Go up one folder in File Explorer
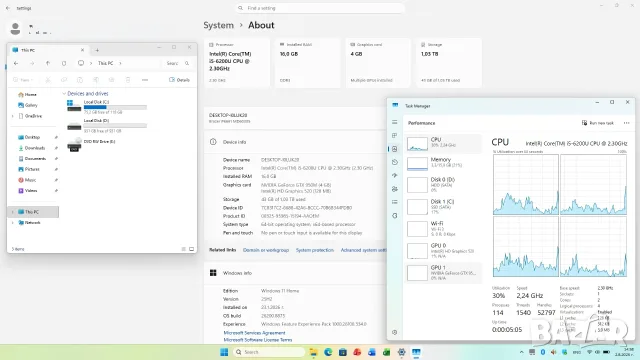 pyautogui.click(x=48, y=63)
